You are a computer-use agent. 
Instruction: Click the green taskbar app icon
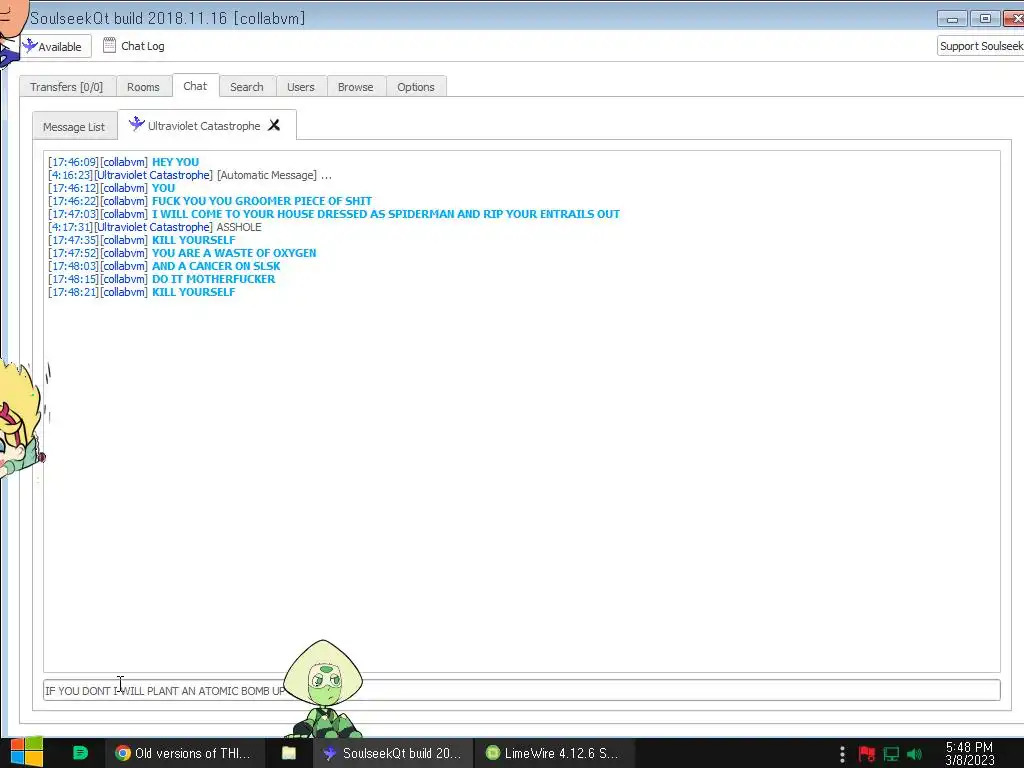80,753
